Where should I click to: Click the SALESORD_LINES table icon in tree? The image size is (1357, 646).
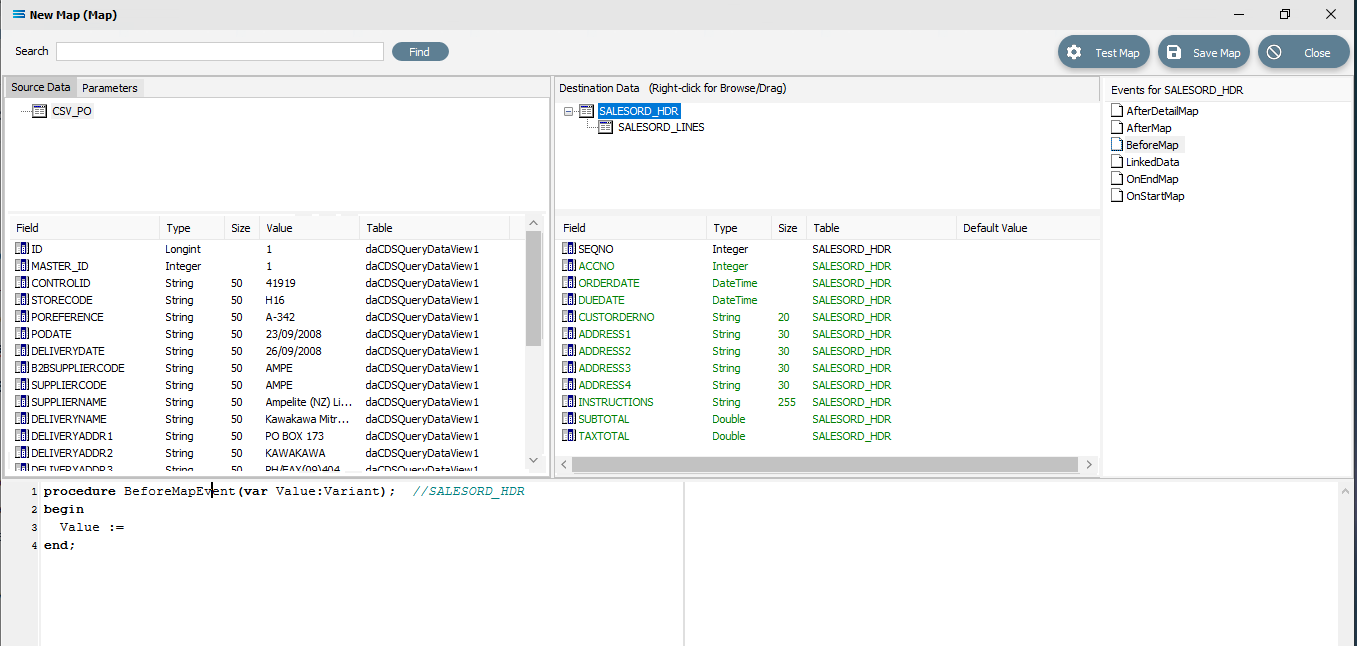(606, 127)
